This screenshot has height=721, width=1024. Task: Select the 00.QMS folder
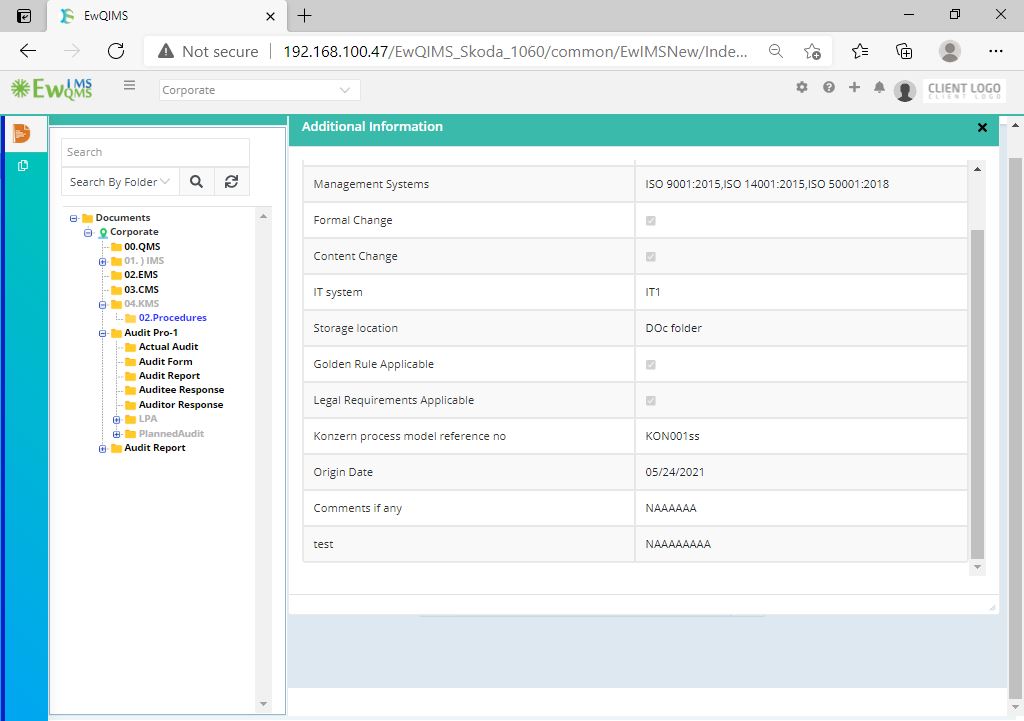[142, 246]
